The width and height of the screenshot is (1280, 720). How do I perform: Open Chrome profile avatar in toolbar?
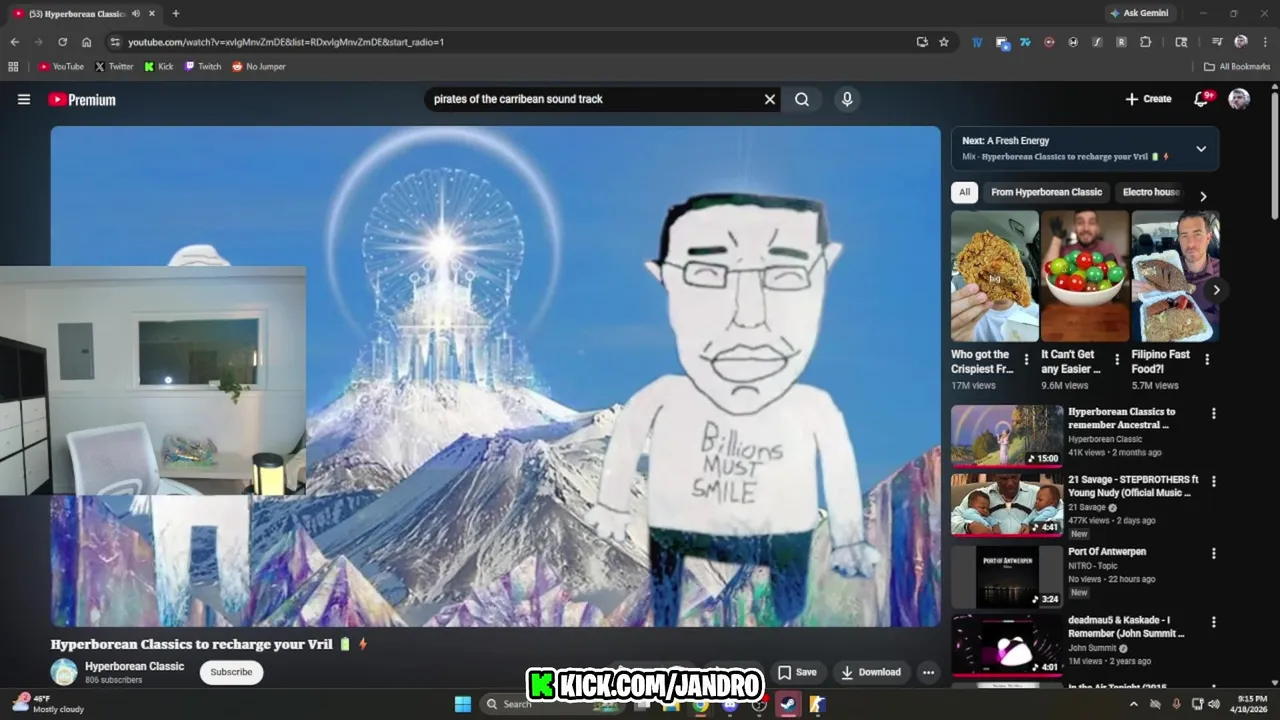click(1241, 42)
